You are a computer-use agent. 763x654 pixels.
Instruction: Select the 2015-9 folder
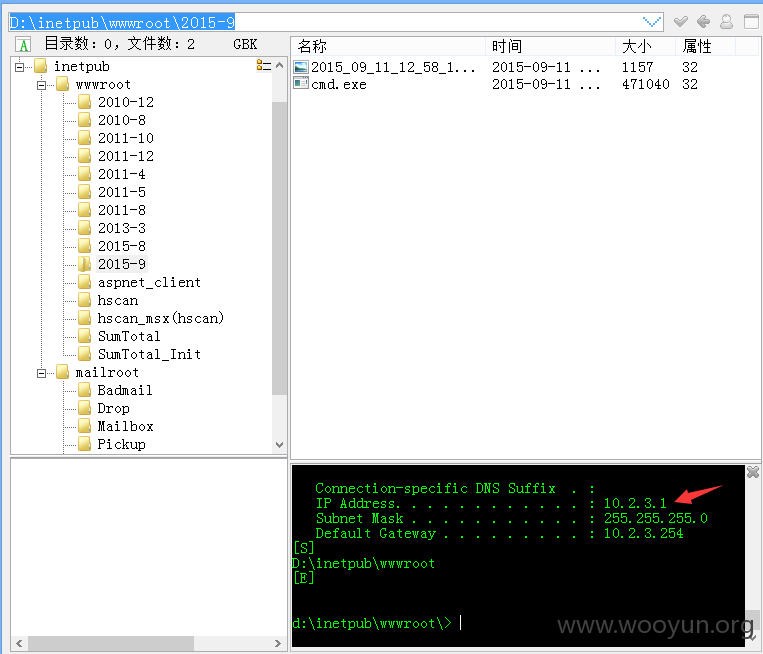pyautogui.click(x=122, y=264)
